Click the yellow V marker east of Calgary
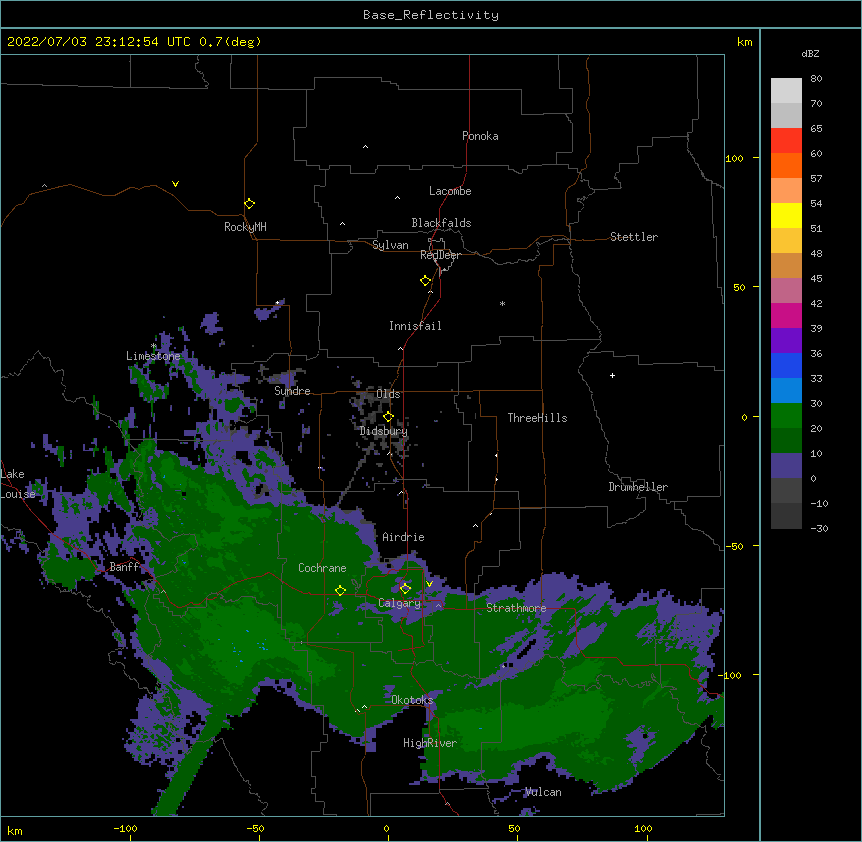862x842 pixels. tap(429, 584)
